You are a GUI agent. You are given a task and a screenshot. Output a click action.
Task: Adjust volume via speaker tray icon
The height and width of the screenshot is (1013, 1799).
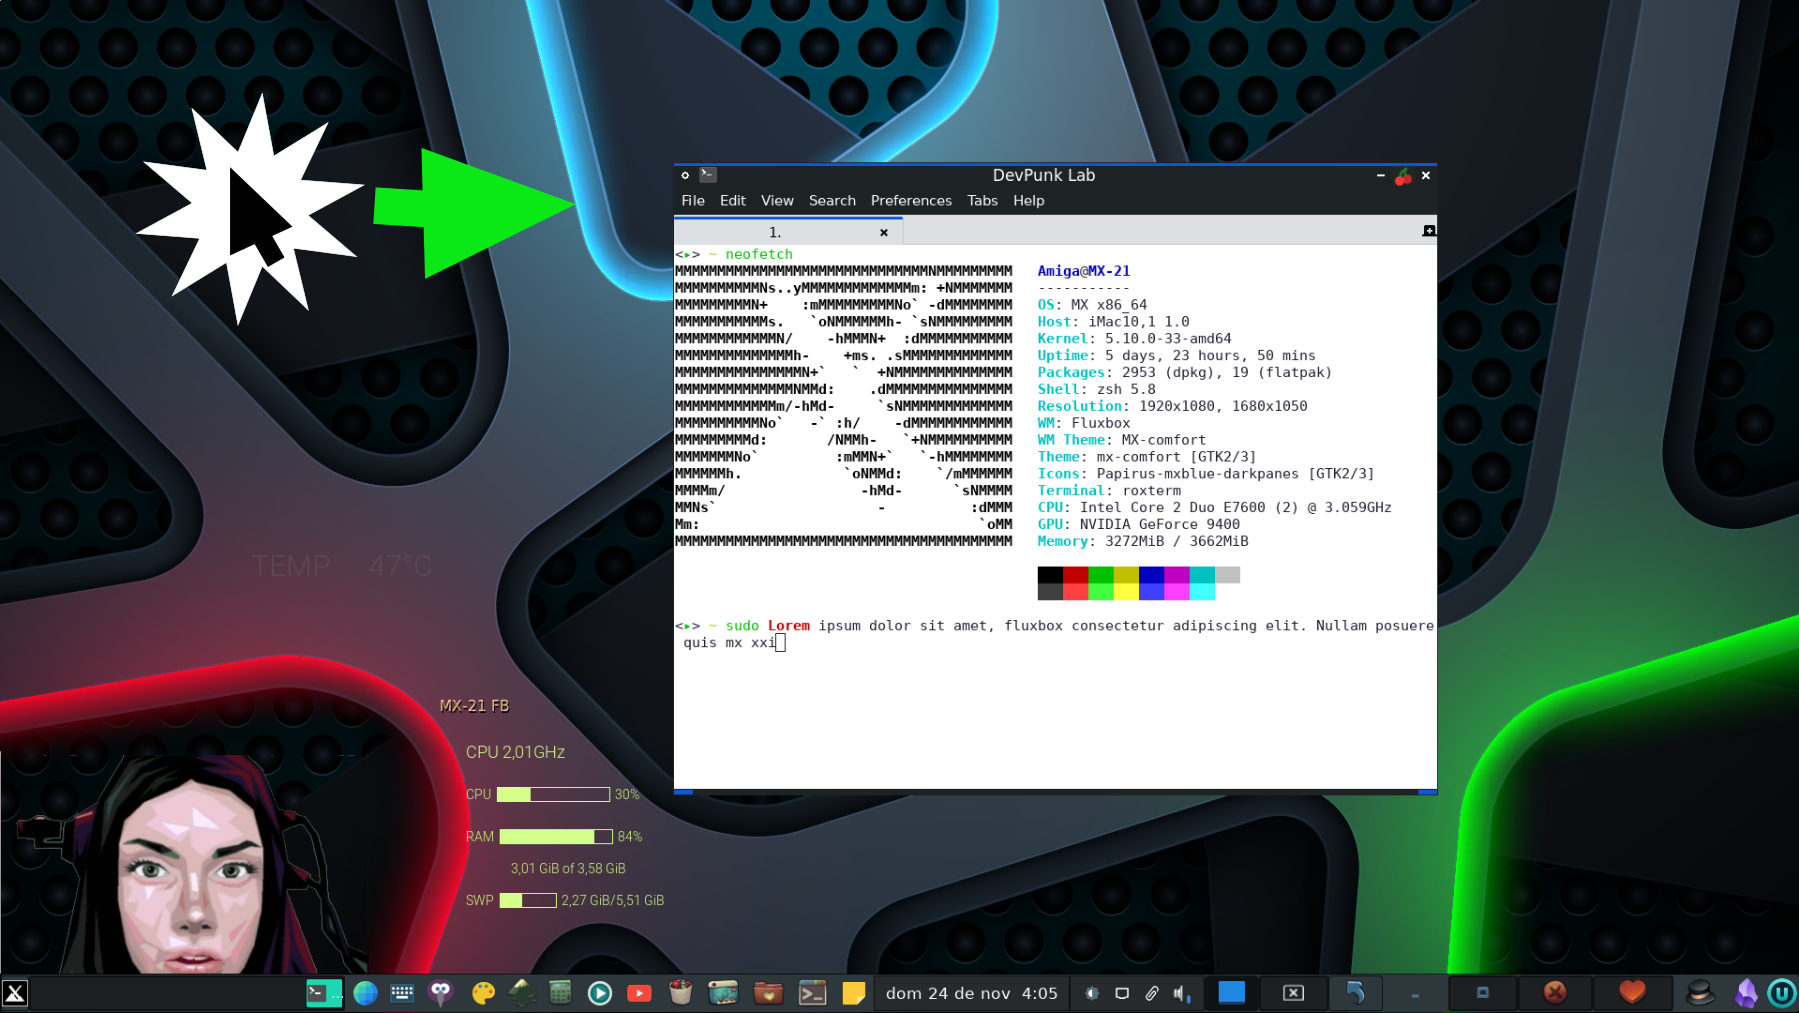[1181, 993]
